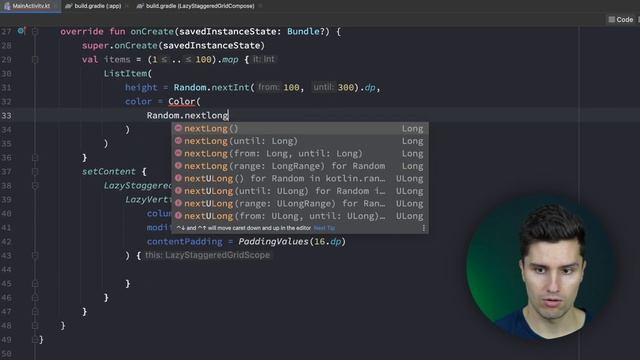This screenshot has width=640, height=360.
Task: Pick nextULong() for Random completion item
Action: [300, 179]
